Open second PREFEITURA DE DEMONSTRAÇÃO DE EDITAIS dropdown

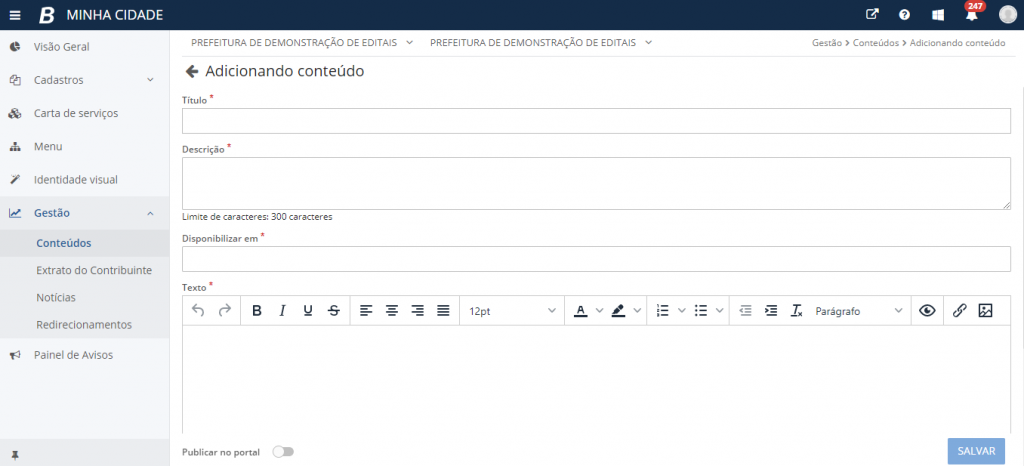541,42
